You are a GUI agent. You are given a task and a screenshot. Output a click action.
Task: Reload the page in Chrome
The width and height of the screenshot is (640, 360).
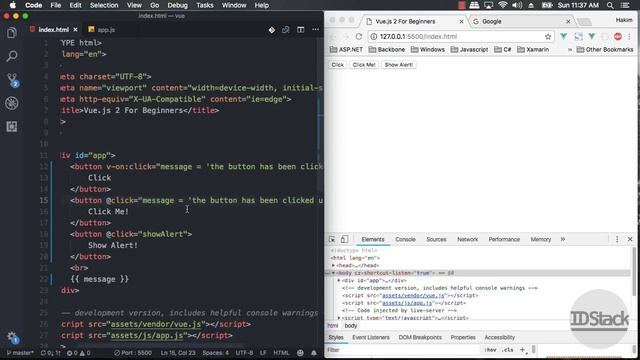coord(359,36)
